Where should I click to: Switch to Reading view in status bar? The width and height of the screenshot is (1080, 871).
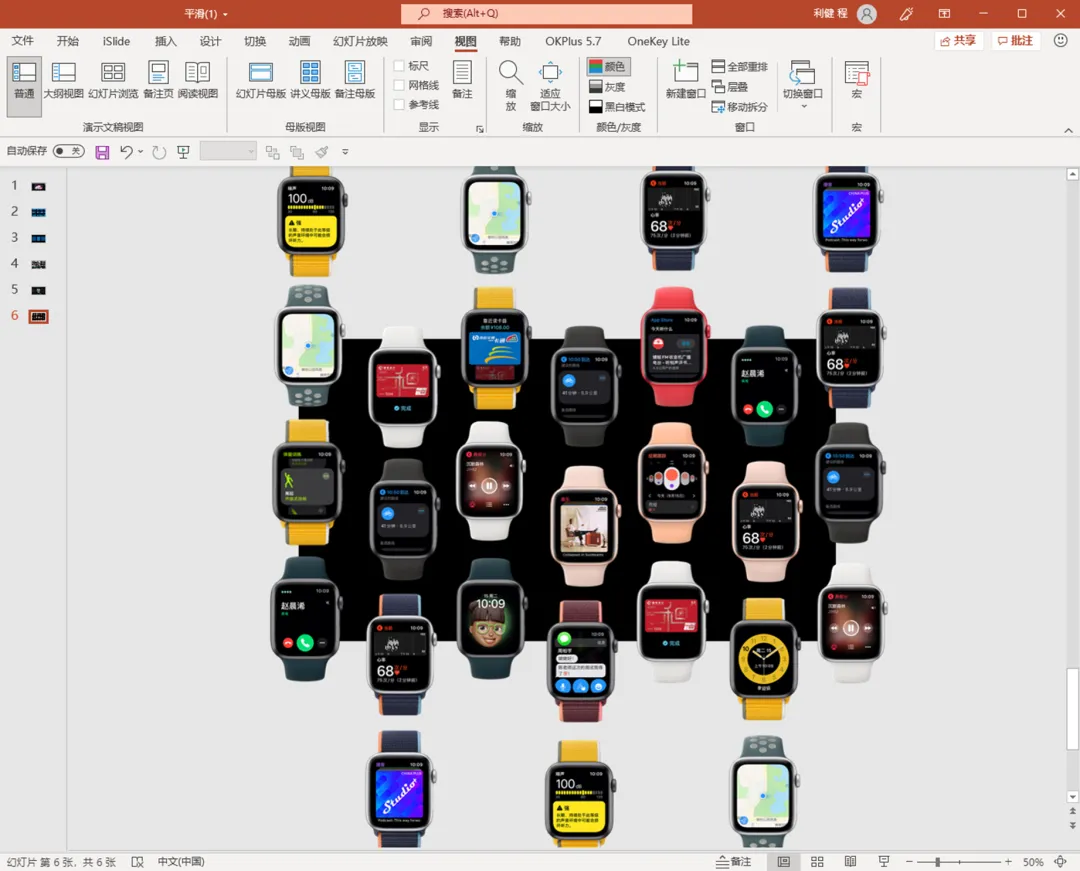pos(851,861)
